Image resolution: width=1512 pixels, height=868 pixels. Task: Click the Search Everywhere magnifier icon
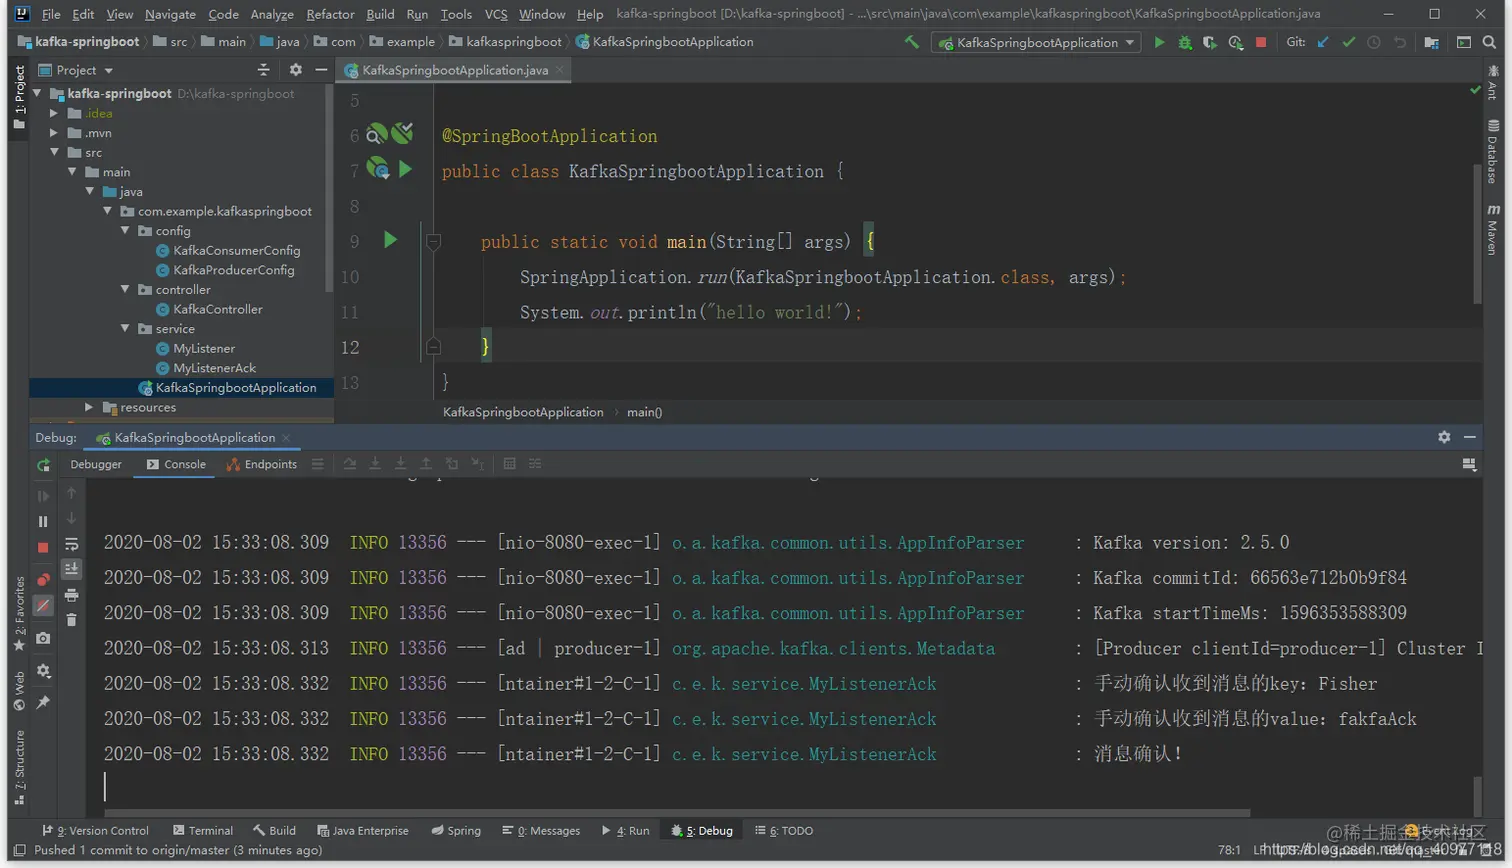[1489, 42]
